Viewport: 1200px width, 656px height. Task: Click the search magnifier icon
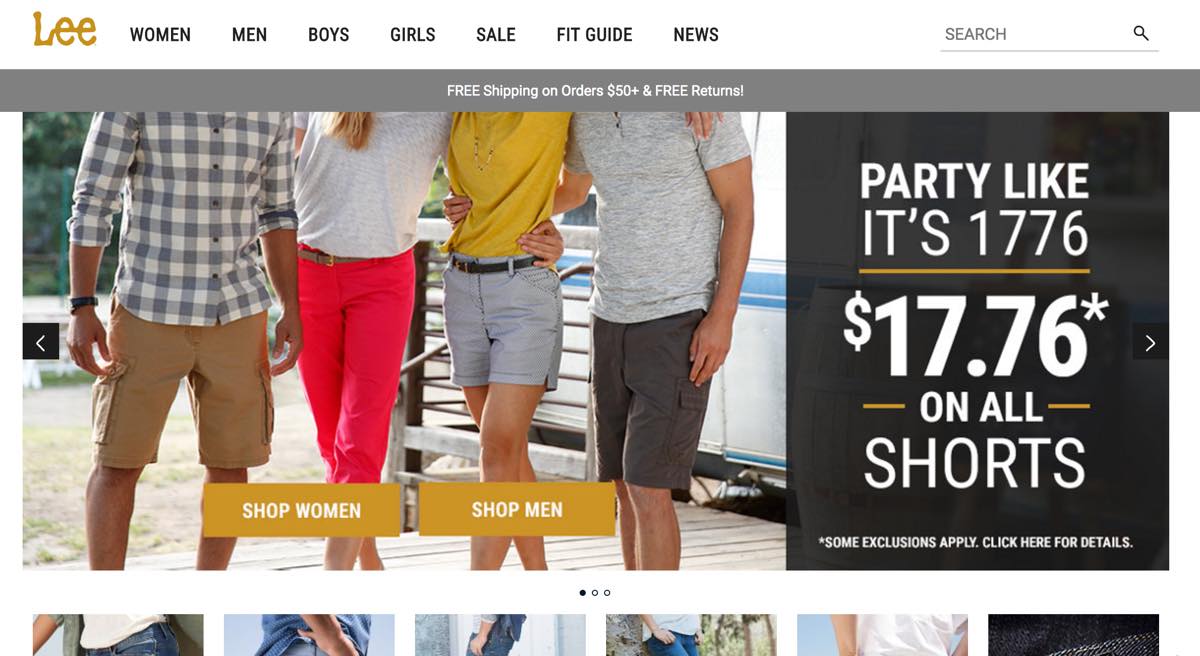click(x=1141, y=33)
